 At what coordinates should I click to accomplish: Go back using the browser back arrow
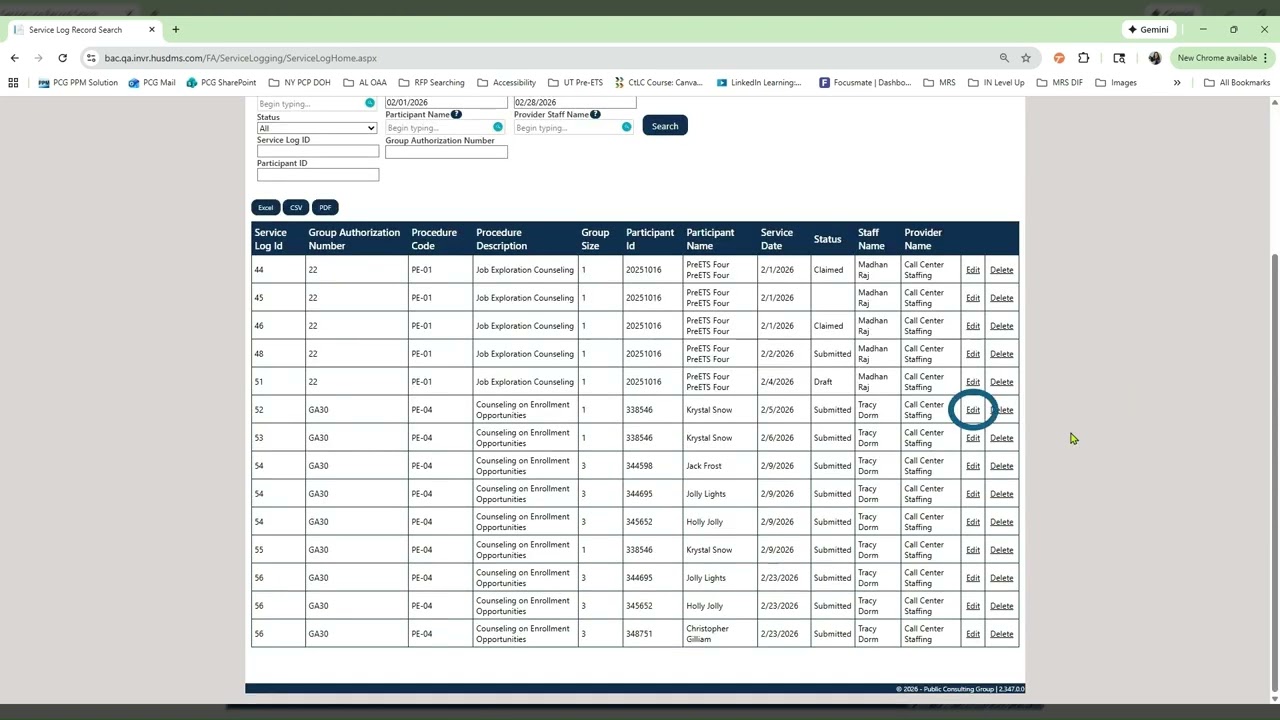15,58
